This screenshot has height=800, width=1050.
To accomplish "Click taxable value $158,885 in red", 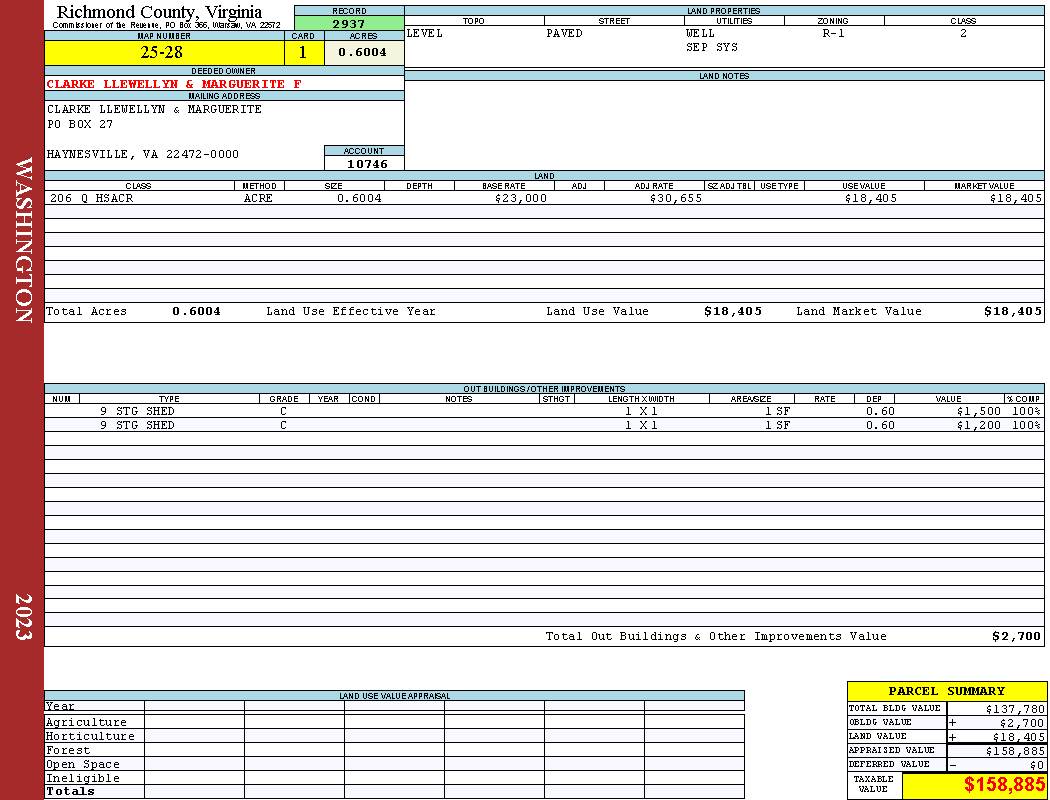I will 1004,785.
